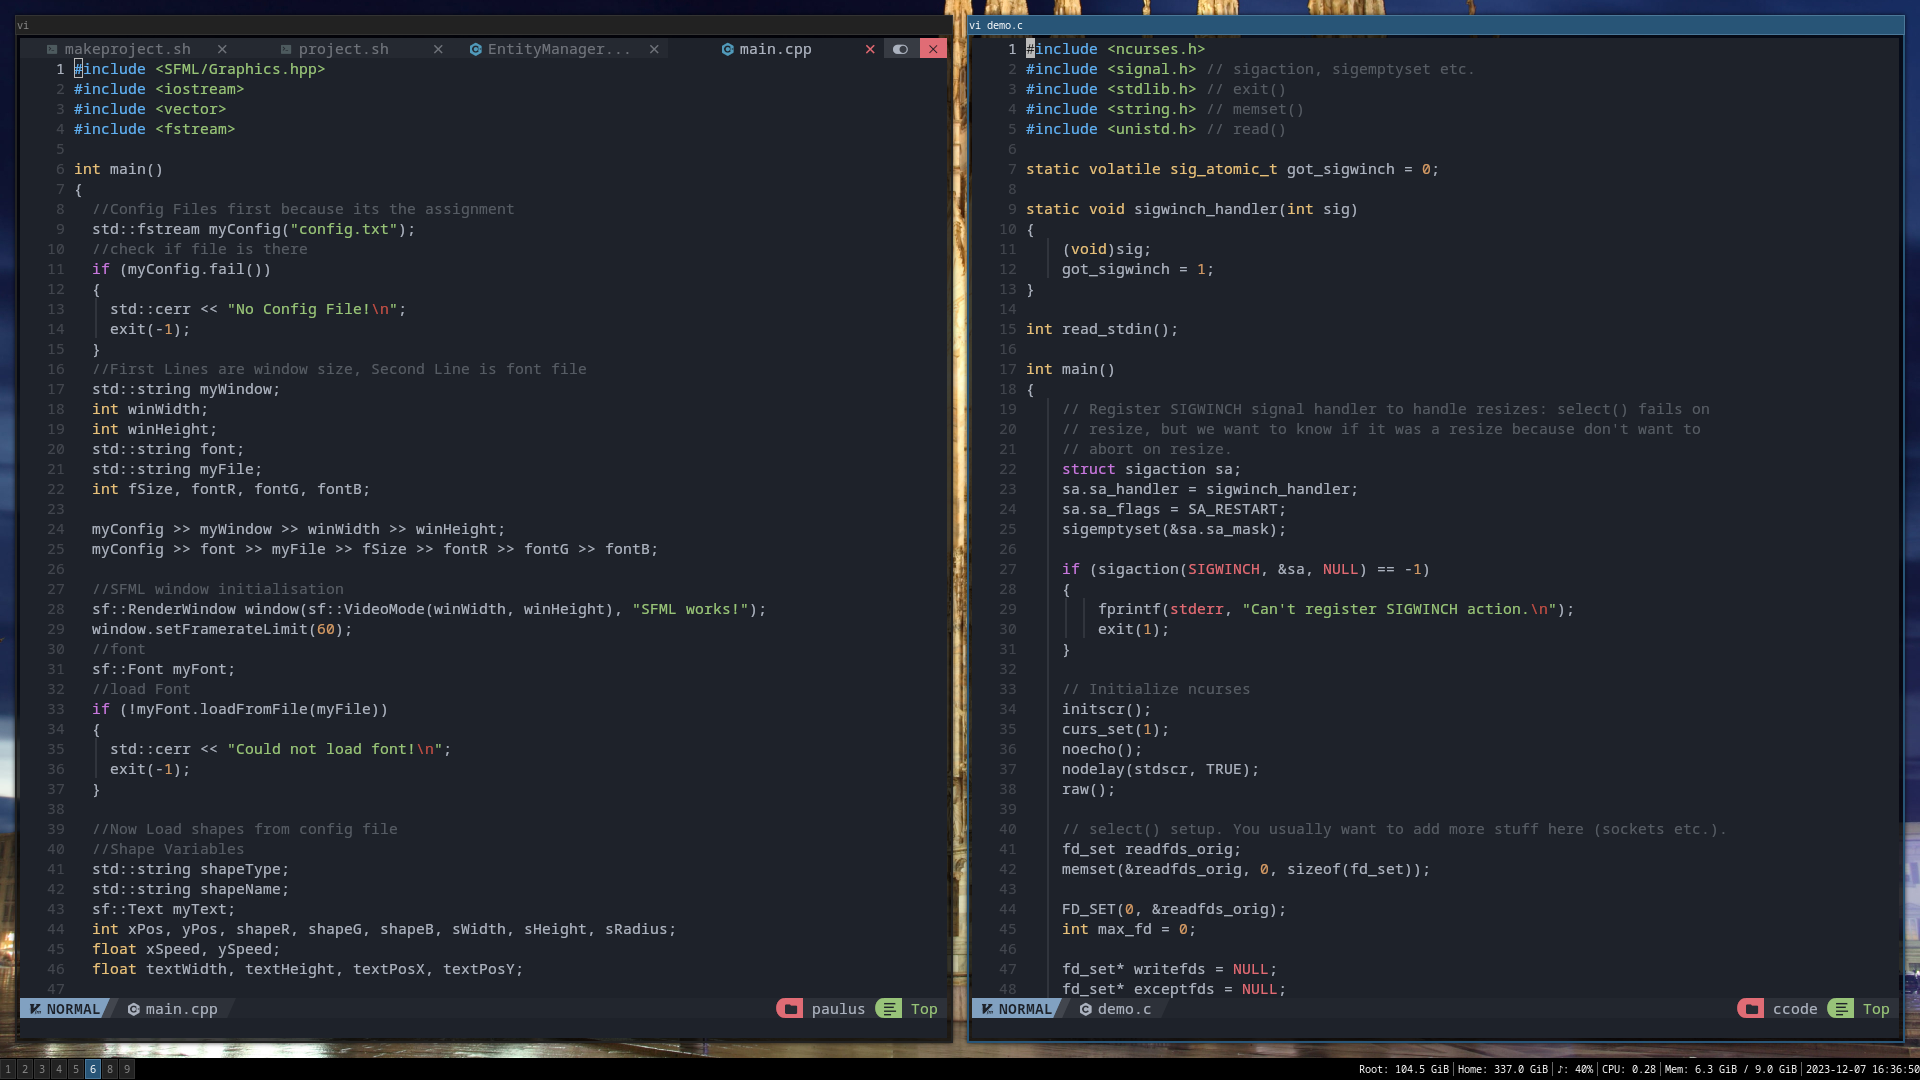The image size is (1920, 1080).
Task: Switch to workspace 9
Action: click(127, 1069)
